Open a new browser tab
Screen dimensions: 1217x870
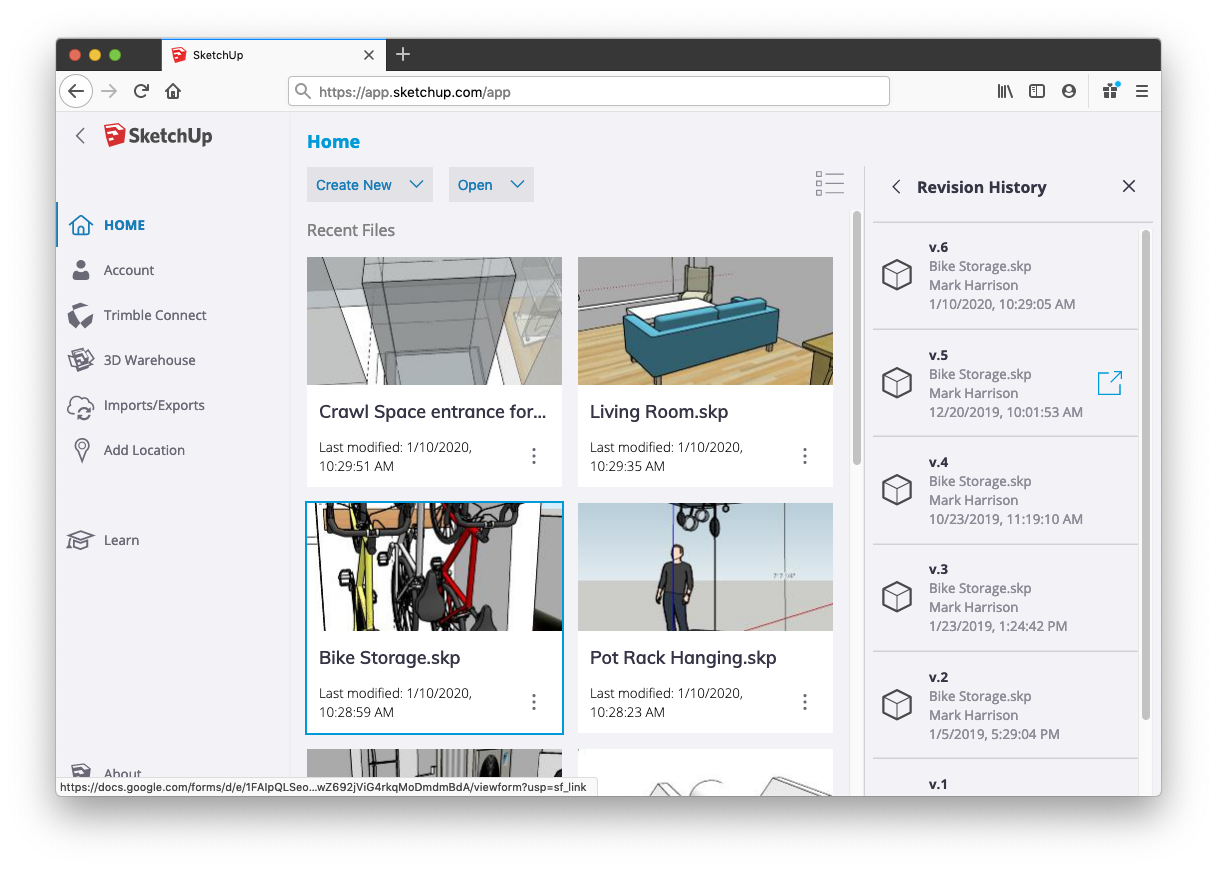pyautogui.click(x=402, y=54)
